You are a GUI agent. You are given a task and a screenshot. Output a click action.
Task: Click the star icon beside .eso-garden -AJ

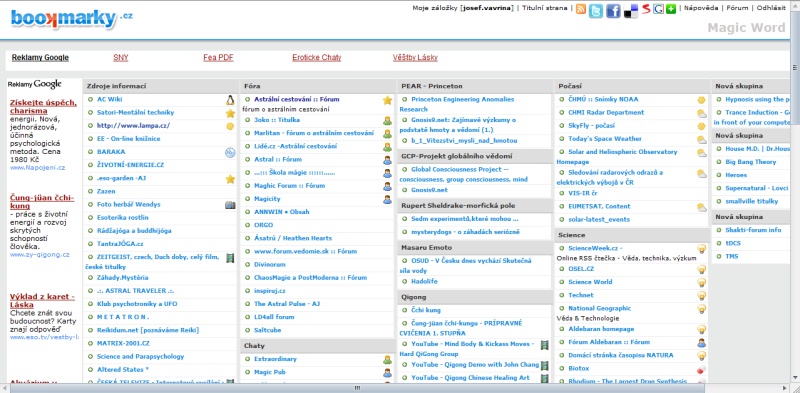click(x=230, y=179)
